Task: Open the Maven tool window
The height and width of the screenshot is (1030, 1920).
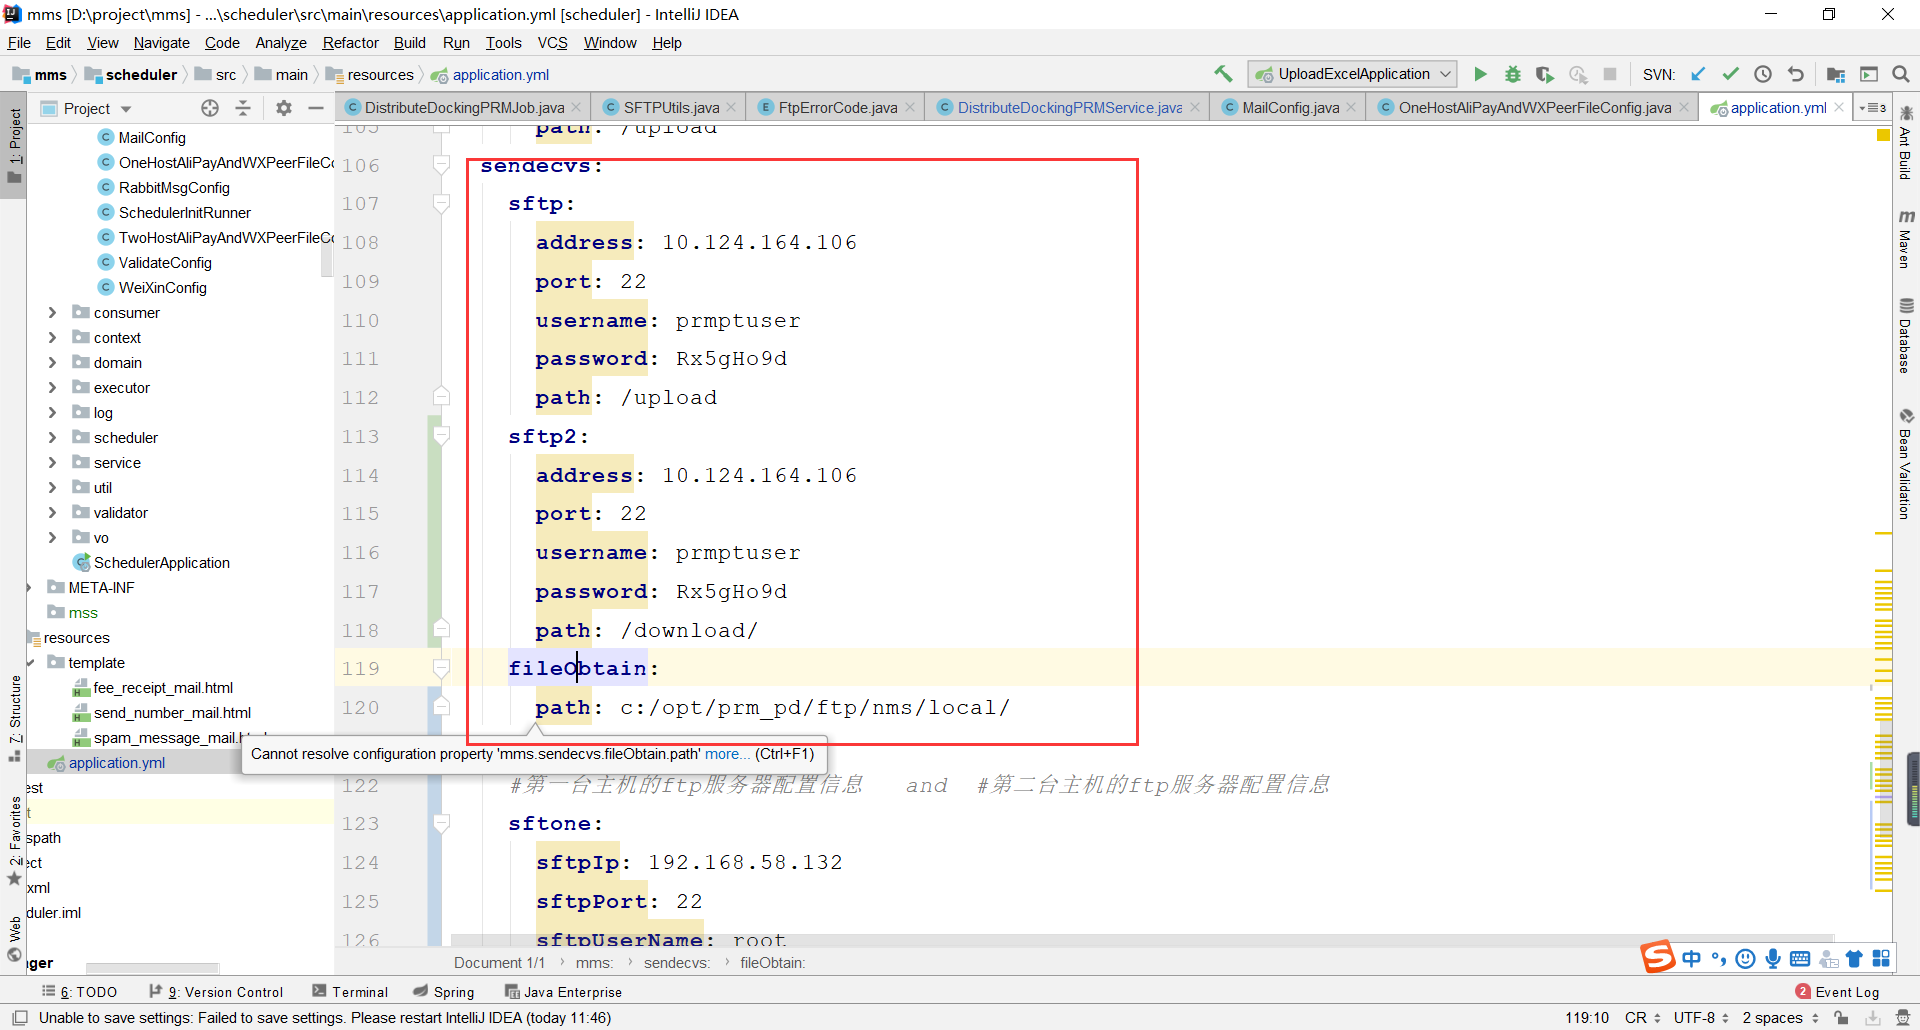Action: click(1906, 239)
